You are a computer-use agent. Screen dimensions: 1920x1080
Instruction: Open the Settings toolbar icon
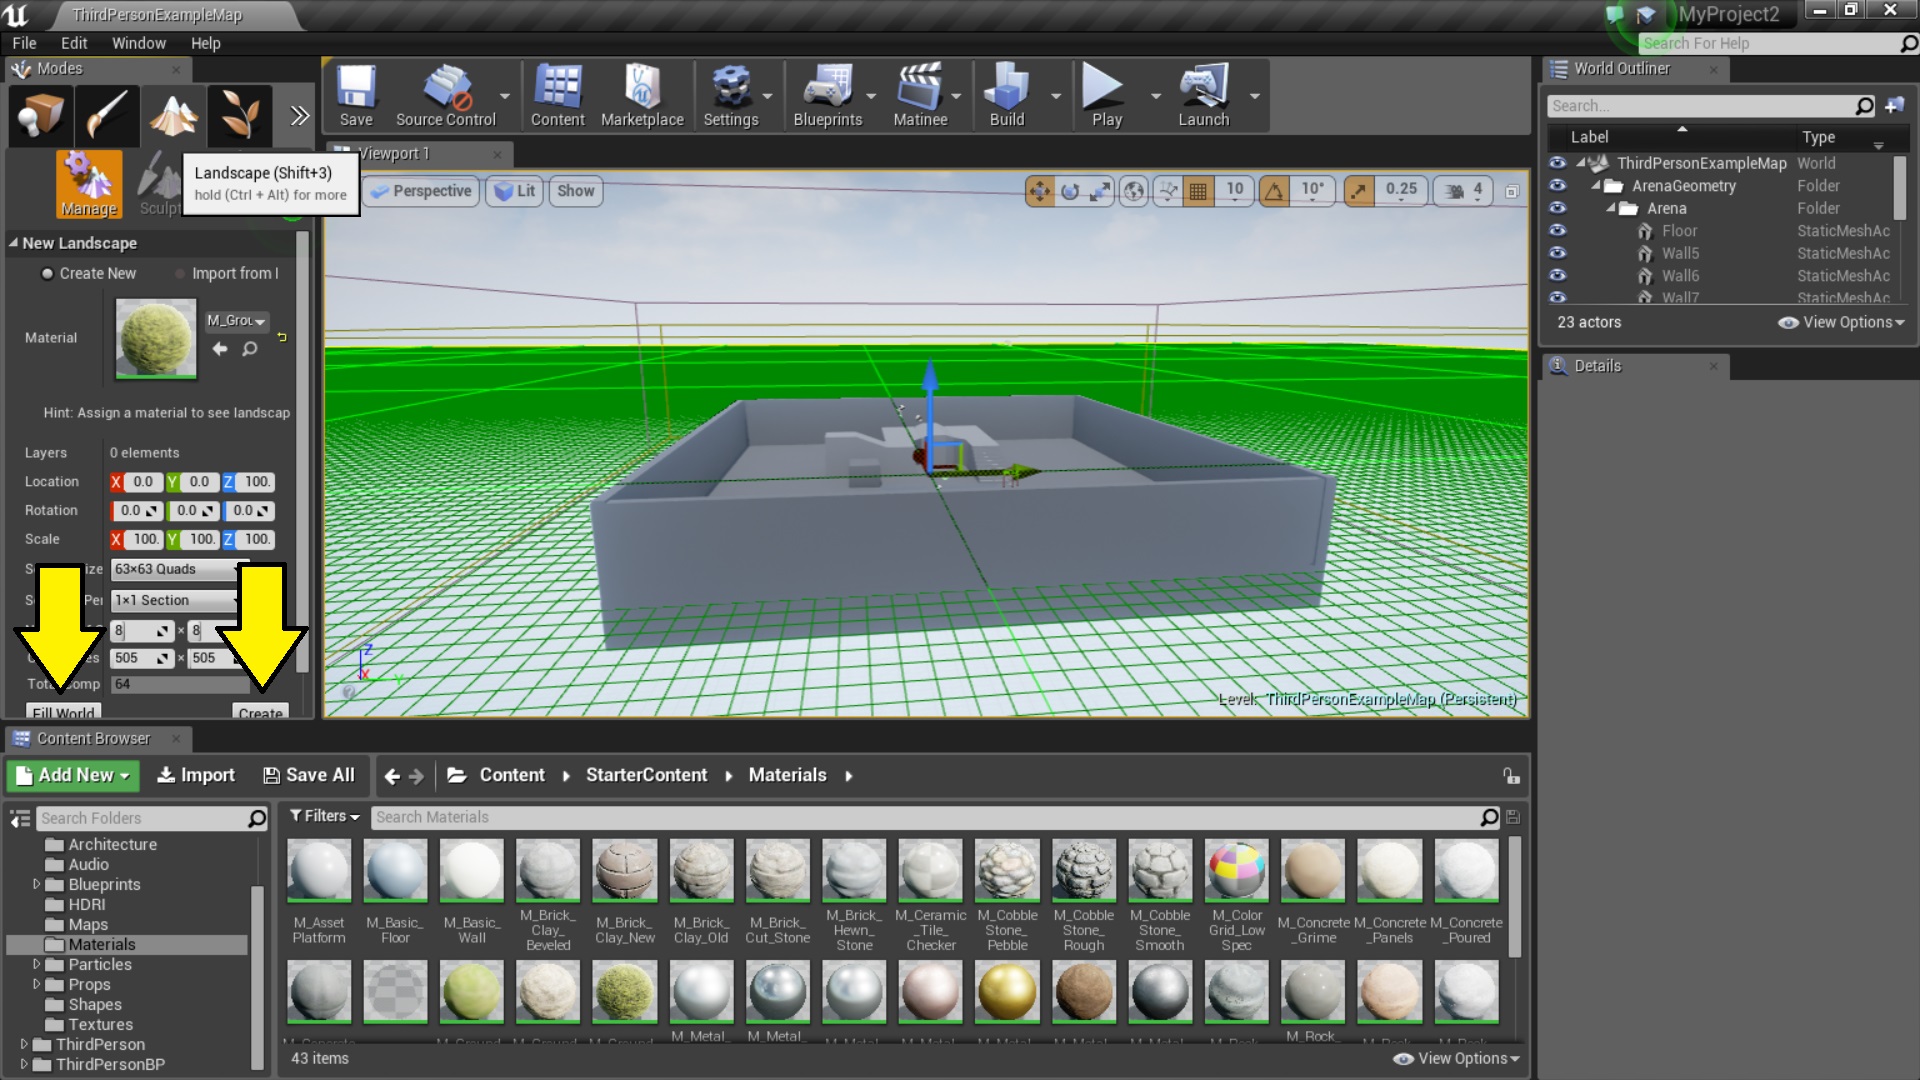731,96
